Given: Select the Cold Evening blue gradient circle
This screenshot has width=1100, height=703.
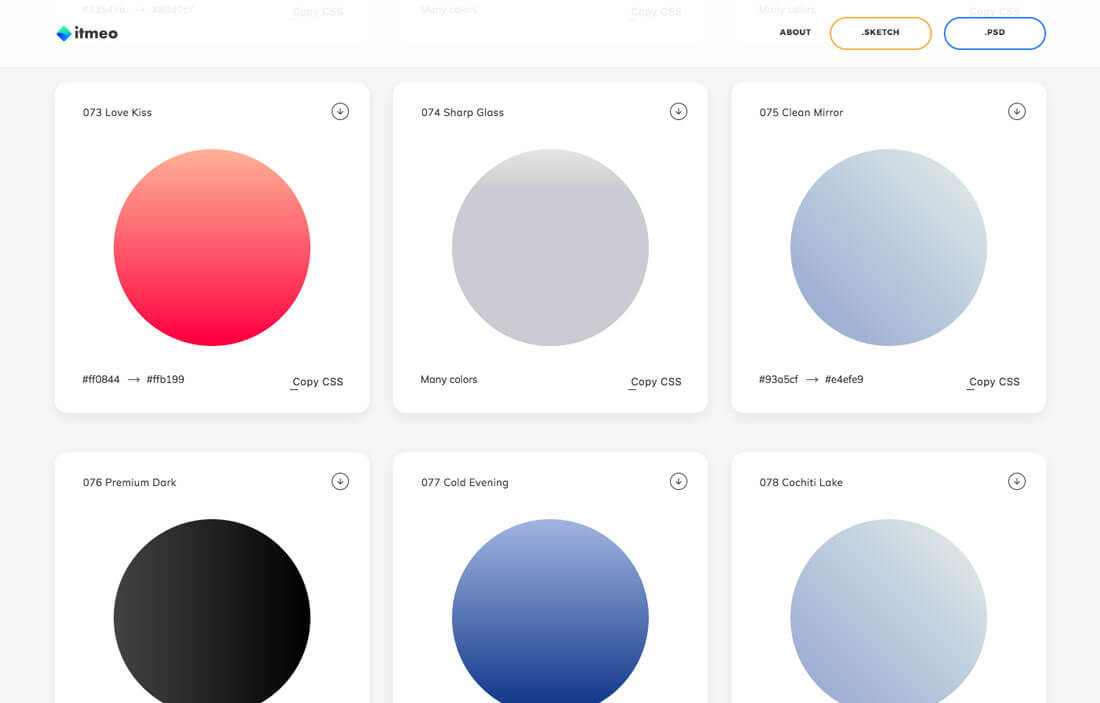Looking at the screenshot, I should pos(550,612).
